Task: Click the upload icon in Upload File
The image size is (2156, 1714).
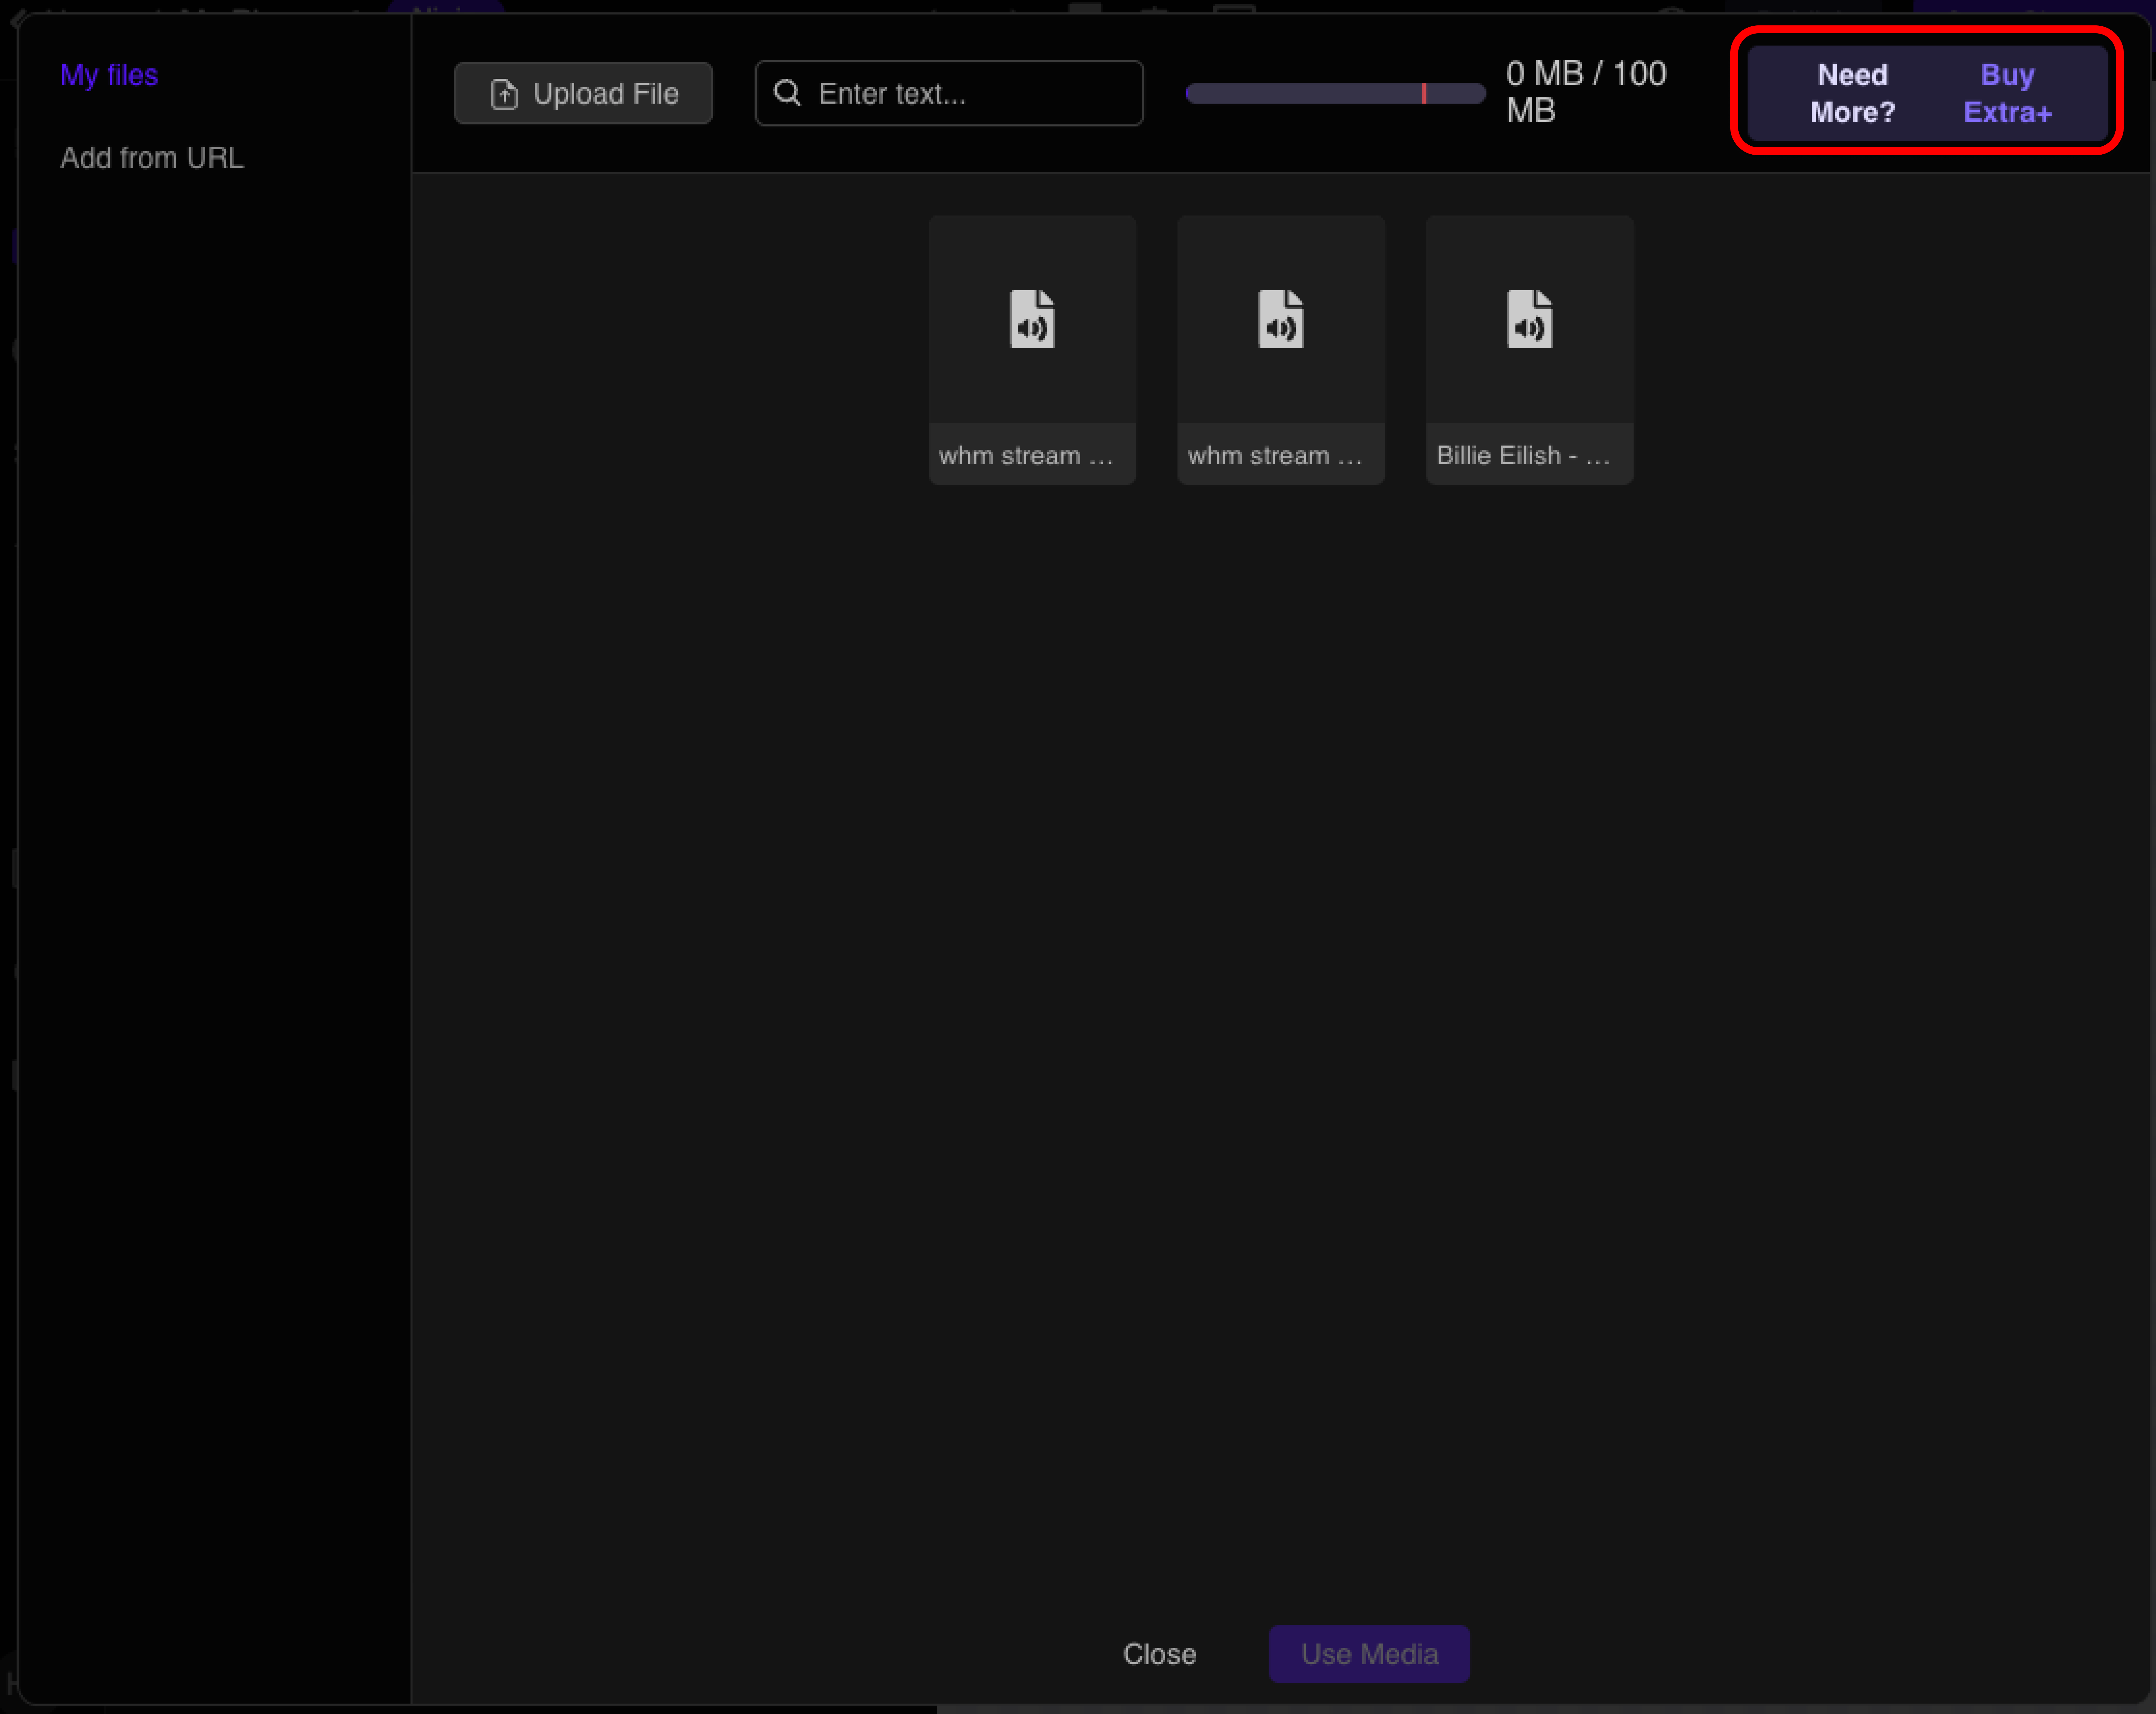Action: [x=505, y=94]
